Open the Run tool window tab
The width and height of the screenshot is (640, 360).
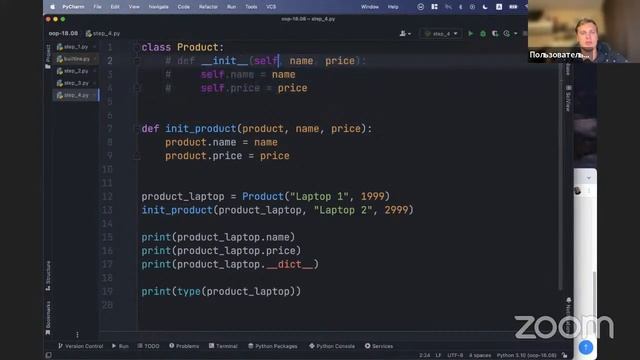tap(120, 346)
